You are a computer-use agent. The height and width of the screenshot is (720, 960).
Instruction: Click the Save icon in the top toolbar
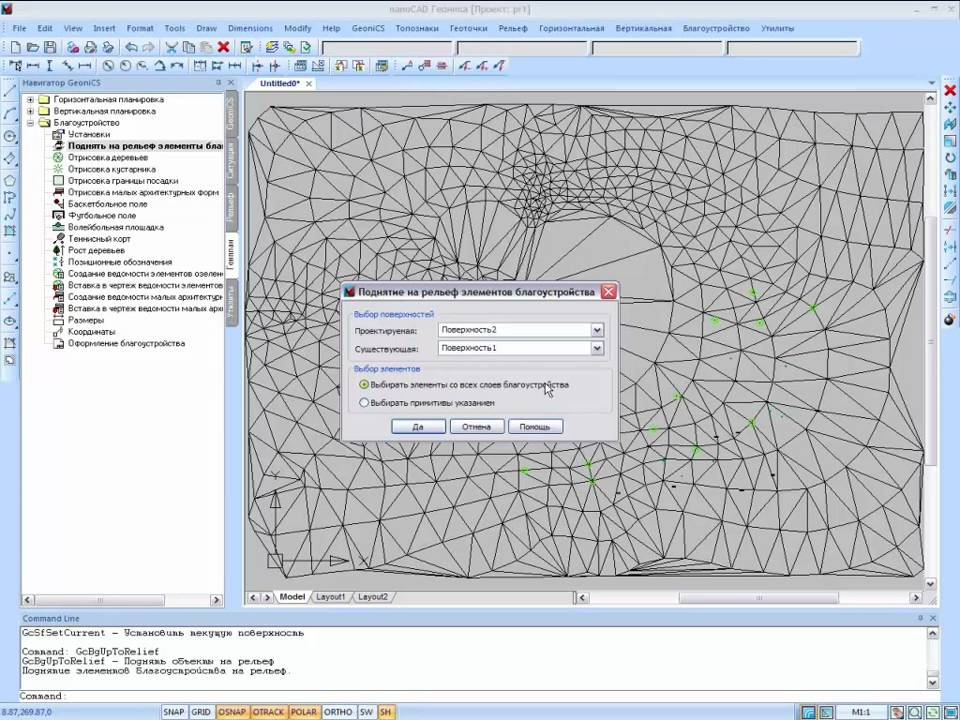pyautogui.click(x=49, y=47)
